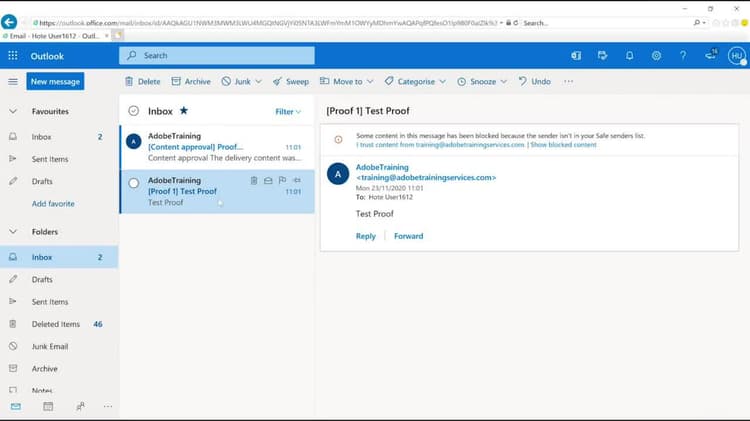The height and width of the screenshot is (421, 750).
Task: Click Show blocked content link
Action: (563, 145)
